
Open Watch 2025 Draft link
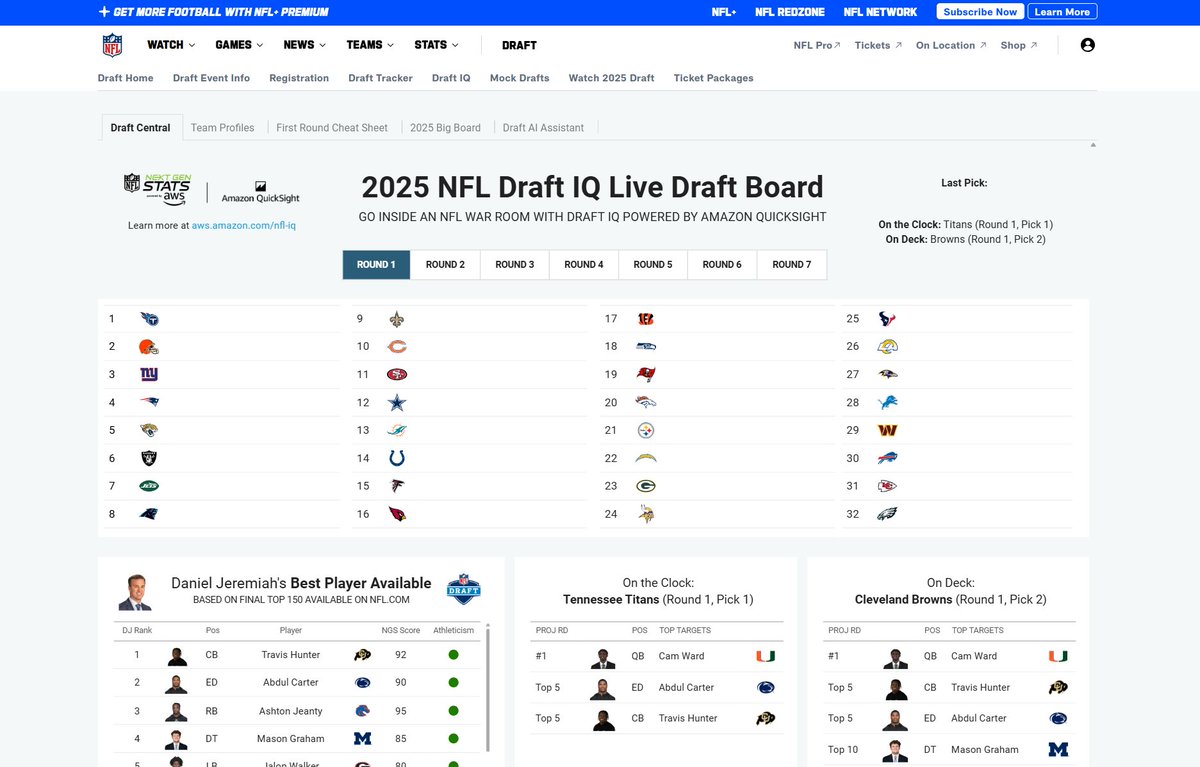point(611,78)
